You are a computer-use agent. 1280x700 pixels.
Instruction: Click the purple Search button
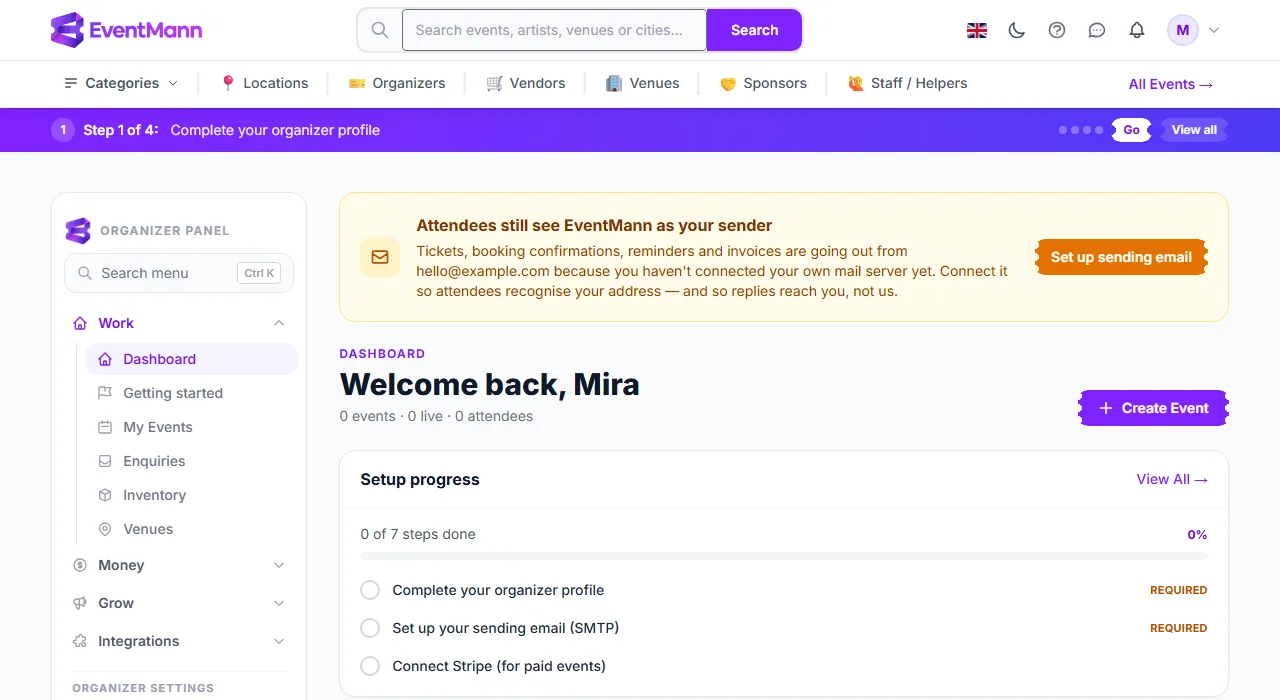coord(754,30)
